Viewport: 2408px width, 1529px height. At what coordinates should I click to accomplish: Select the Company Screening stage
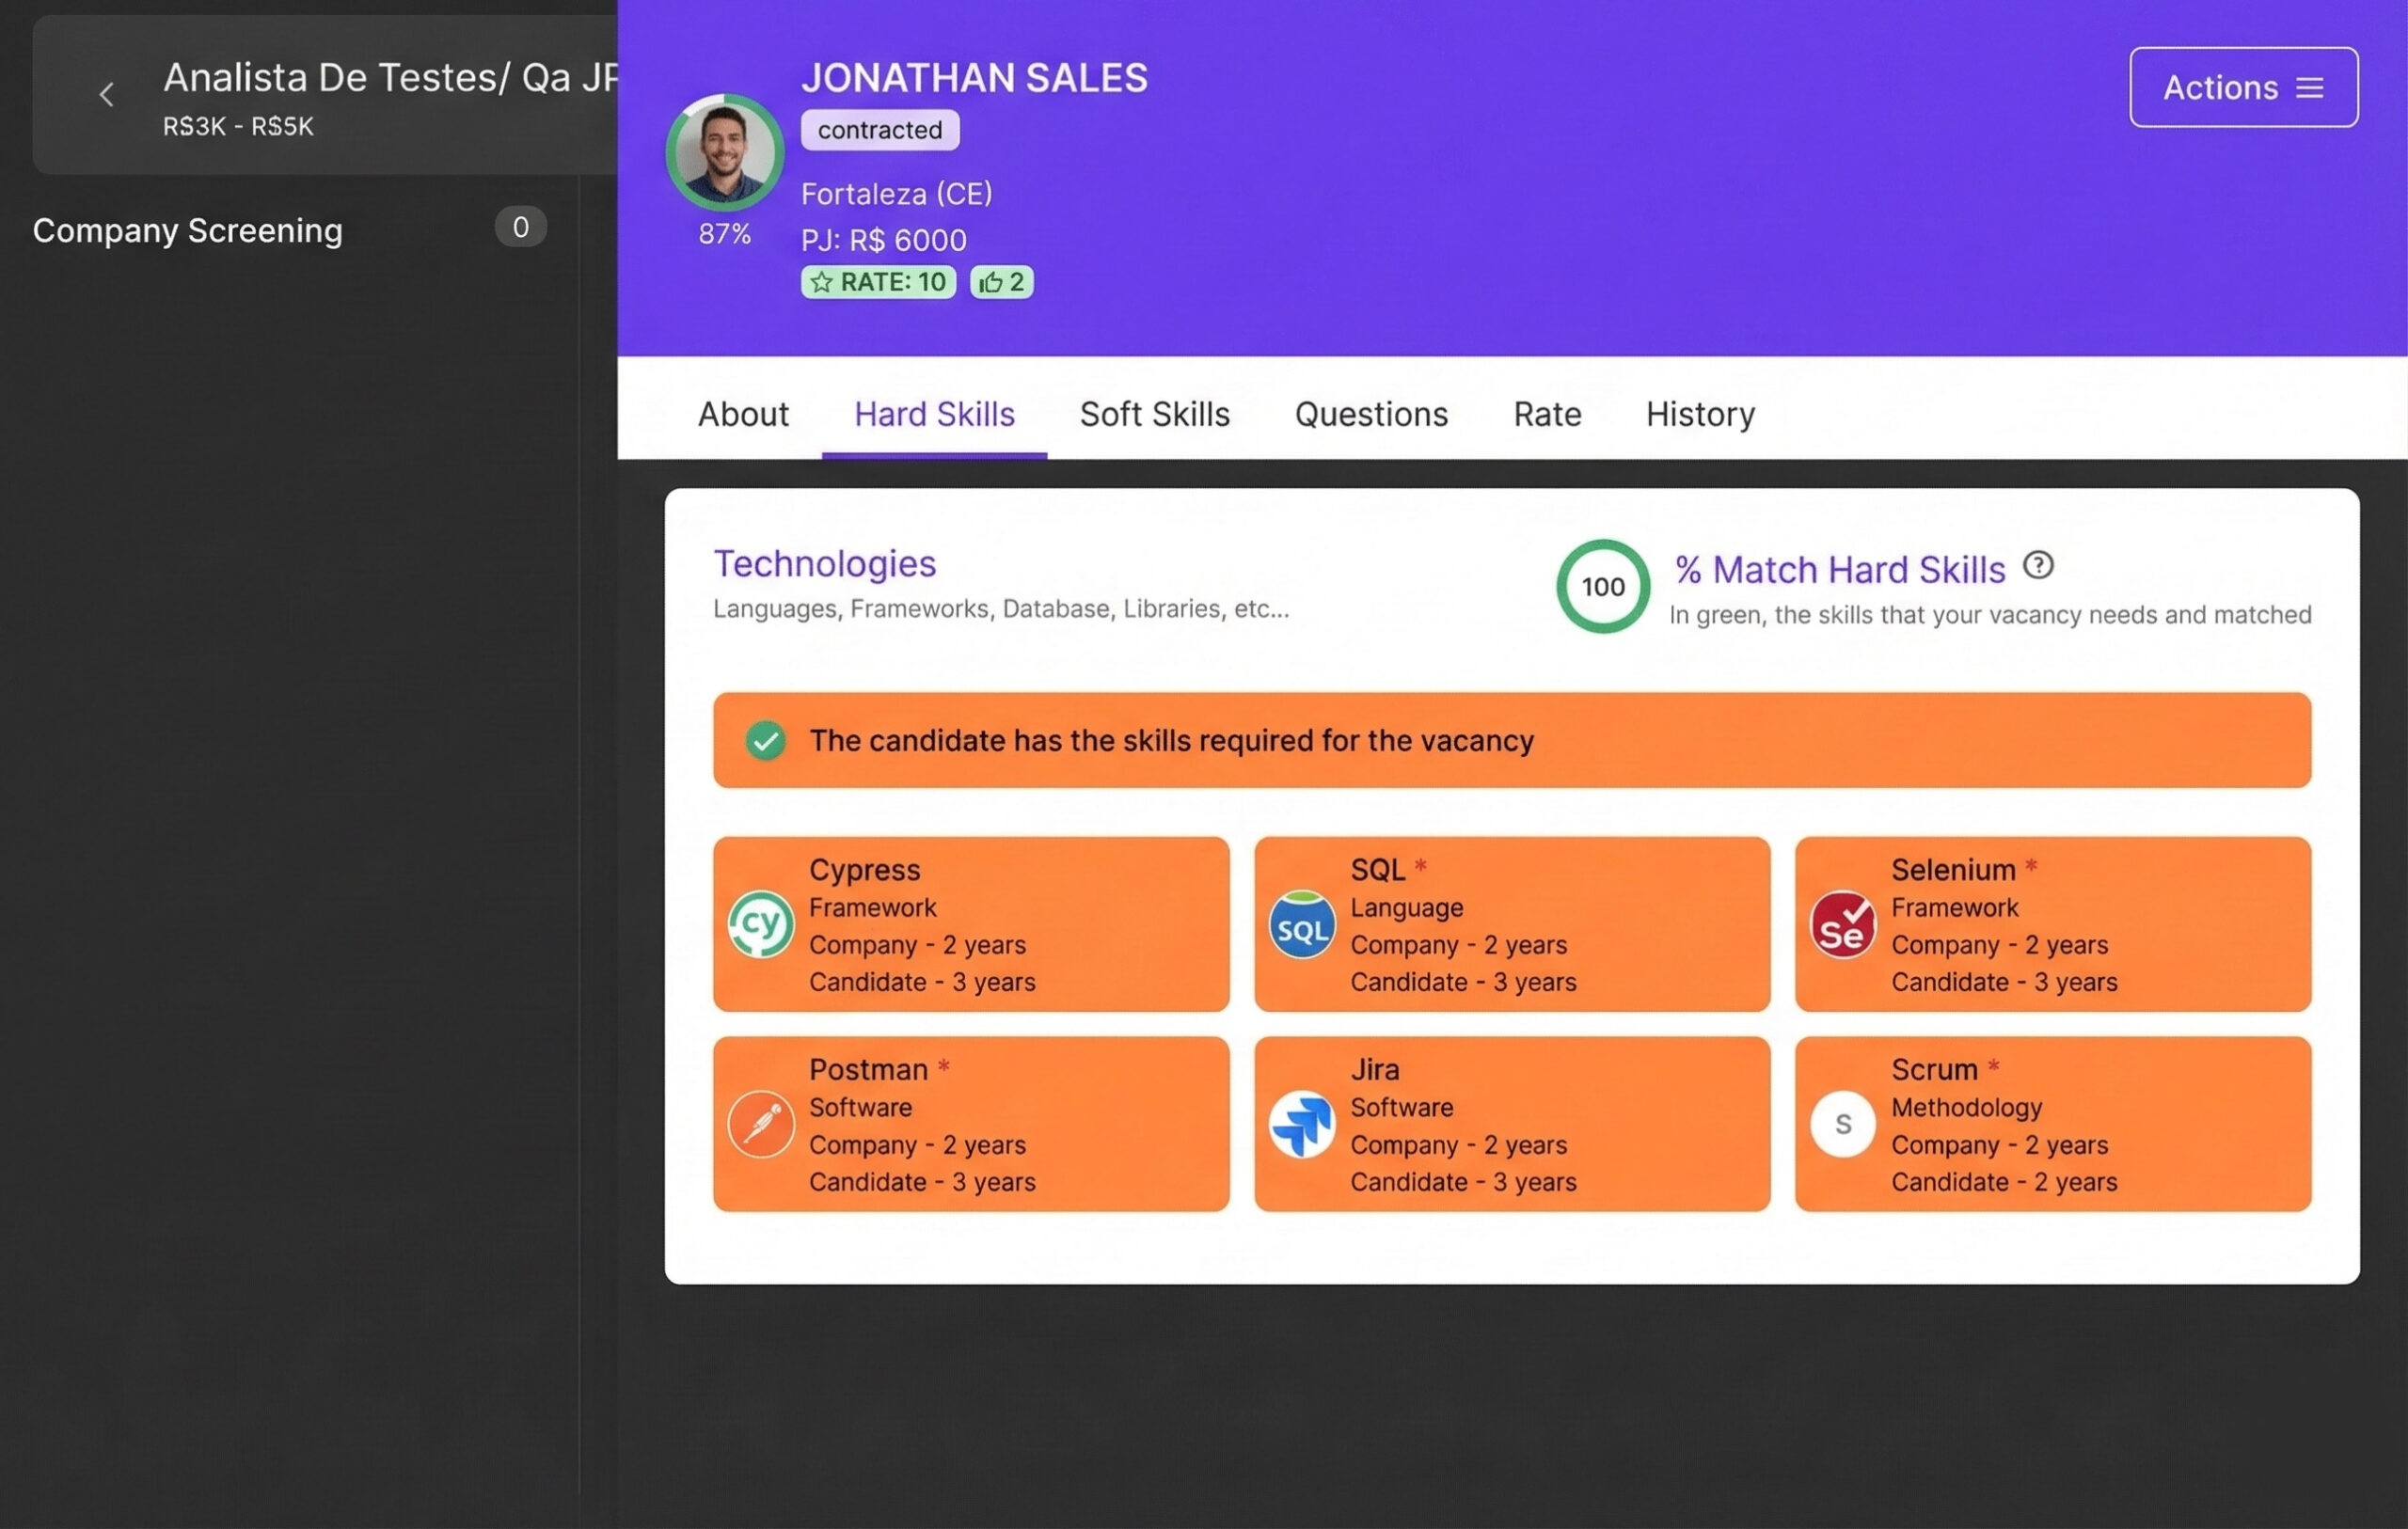tap(188, 231)
